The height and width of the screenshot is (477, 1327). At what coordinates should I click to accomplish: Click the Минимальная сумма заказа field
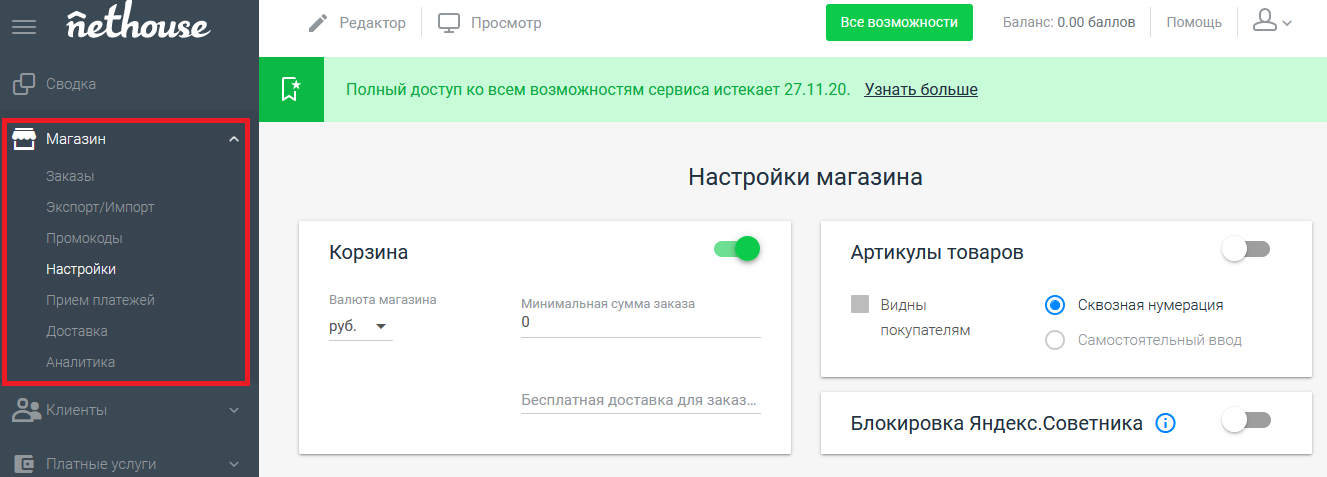[640, 323]
